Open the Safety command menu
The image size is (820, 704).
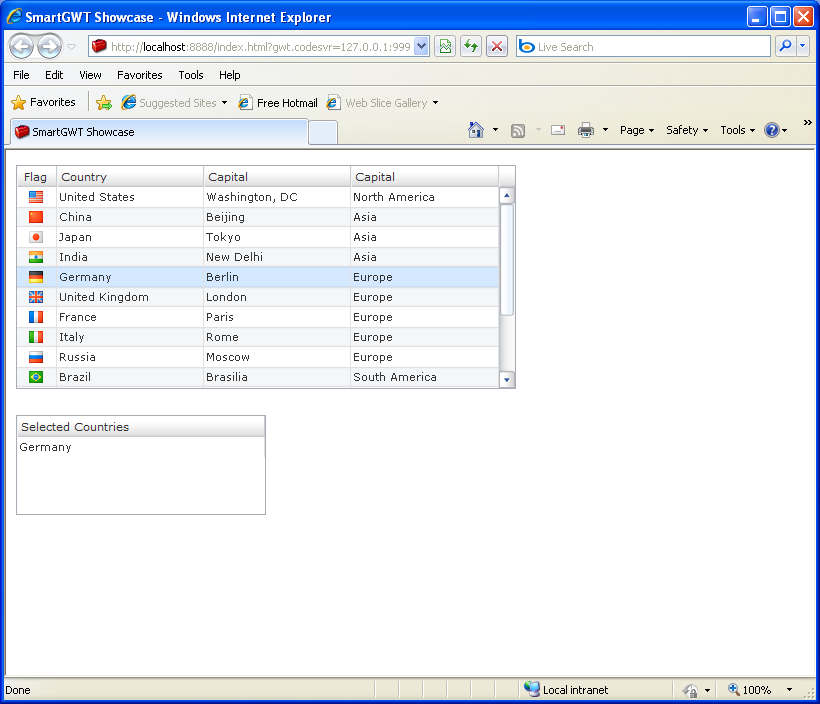pos(687,130)
